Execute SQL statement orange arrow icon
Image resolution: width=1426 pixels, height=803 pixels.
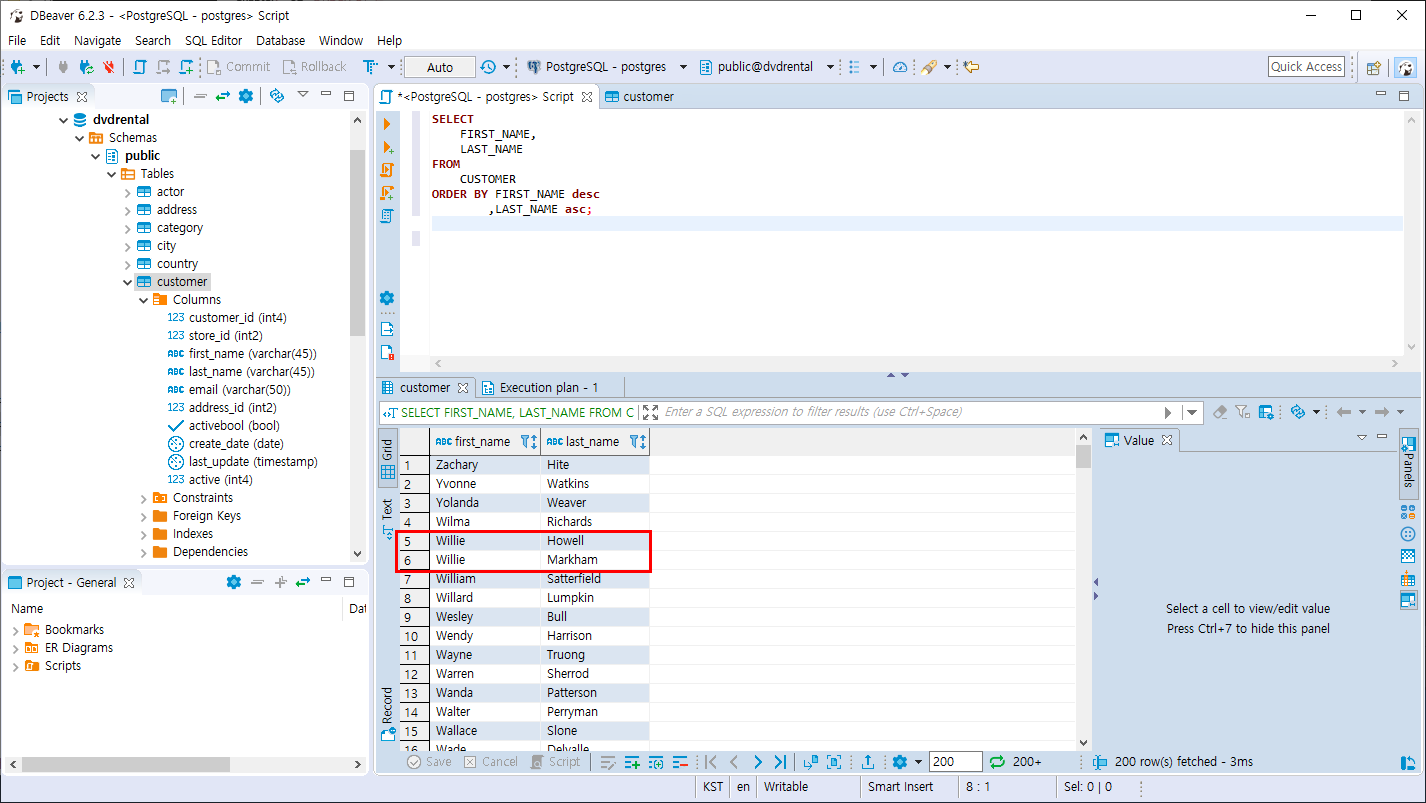tap(387, 124)
